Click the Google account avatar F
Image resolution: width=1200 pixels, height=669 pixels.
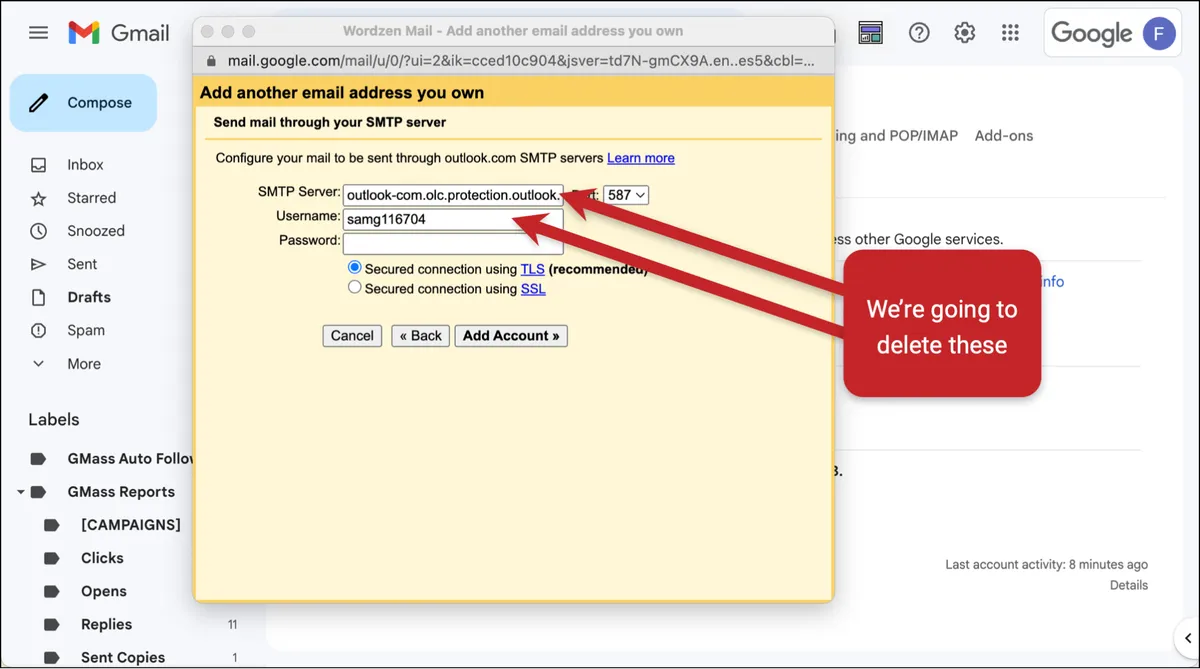tap(1159, 33)
